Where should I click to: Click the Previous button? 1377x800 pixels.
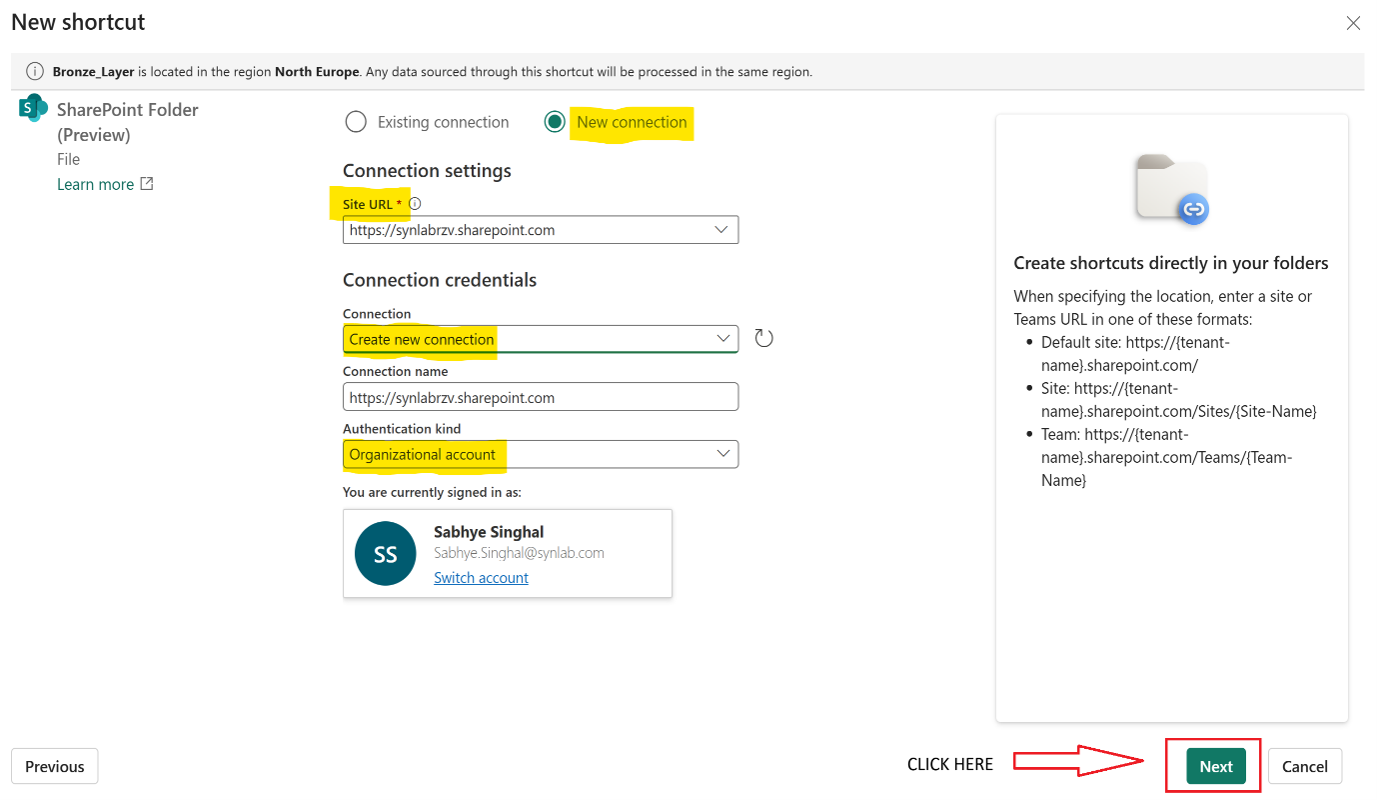[55, 766]
